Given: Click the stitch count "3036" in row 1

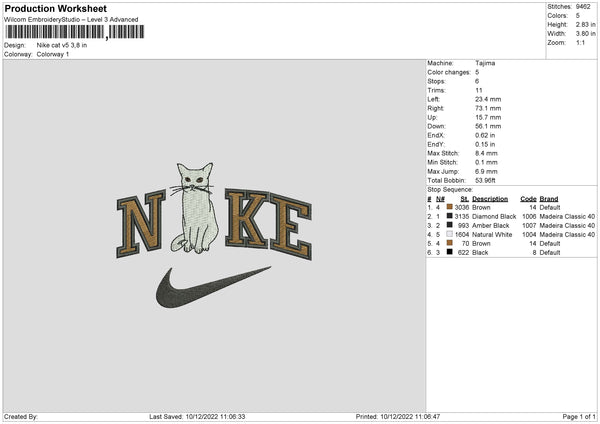Looking at the screenshot, I should click(462, 207).
